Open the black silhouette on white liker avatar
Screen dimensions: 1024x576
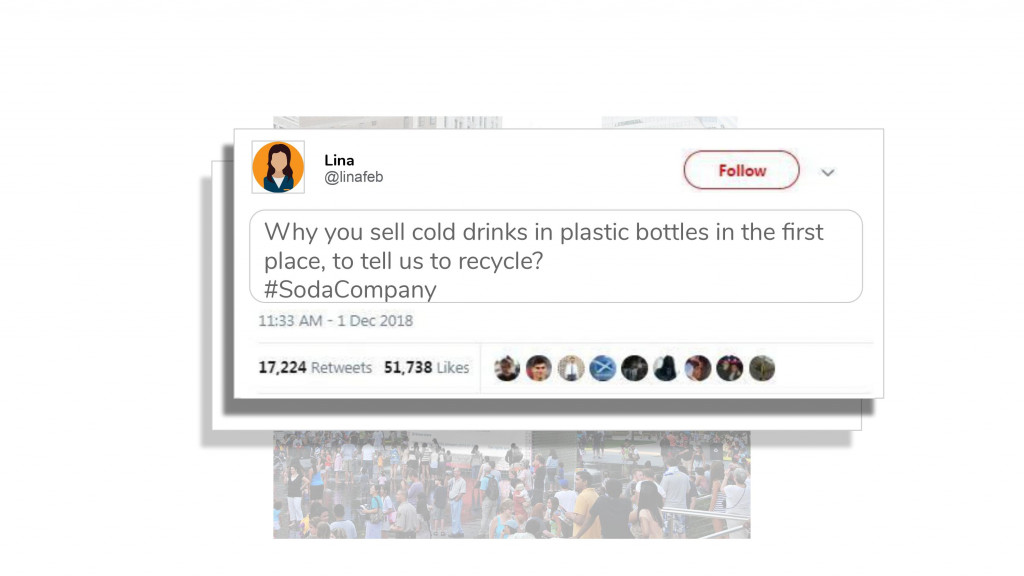point(665,368)
